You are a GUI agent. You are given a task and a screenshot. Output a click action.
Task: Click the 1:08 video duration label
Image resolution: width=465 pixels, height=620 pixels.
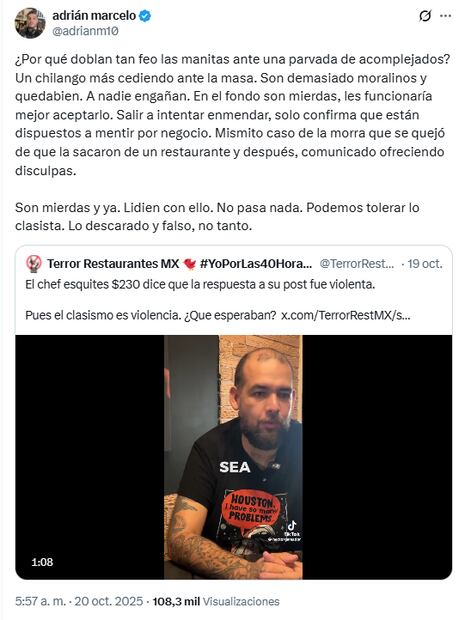point(42,562)
